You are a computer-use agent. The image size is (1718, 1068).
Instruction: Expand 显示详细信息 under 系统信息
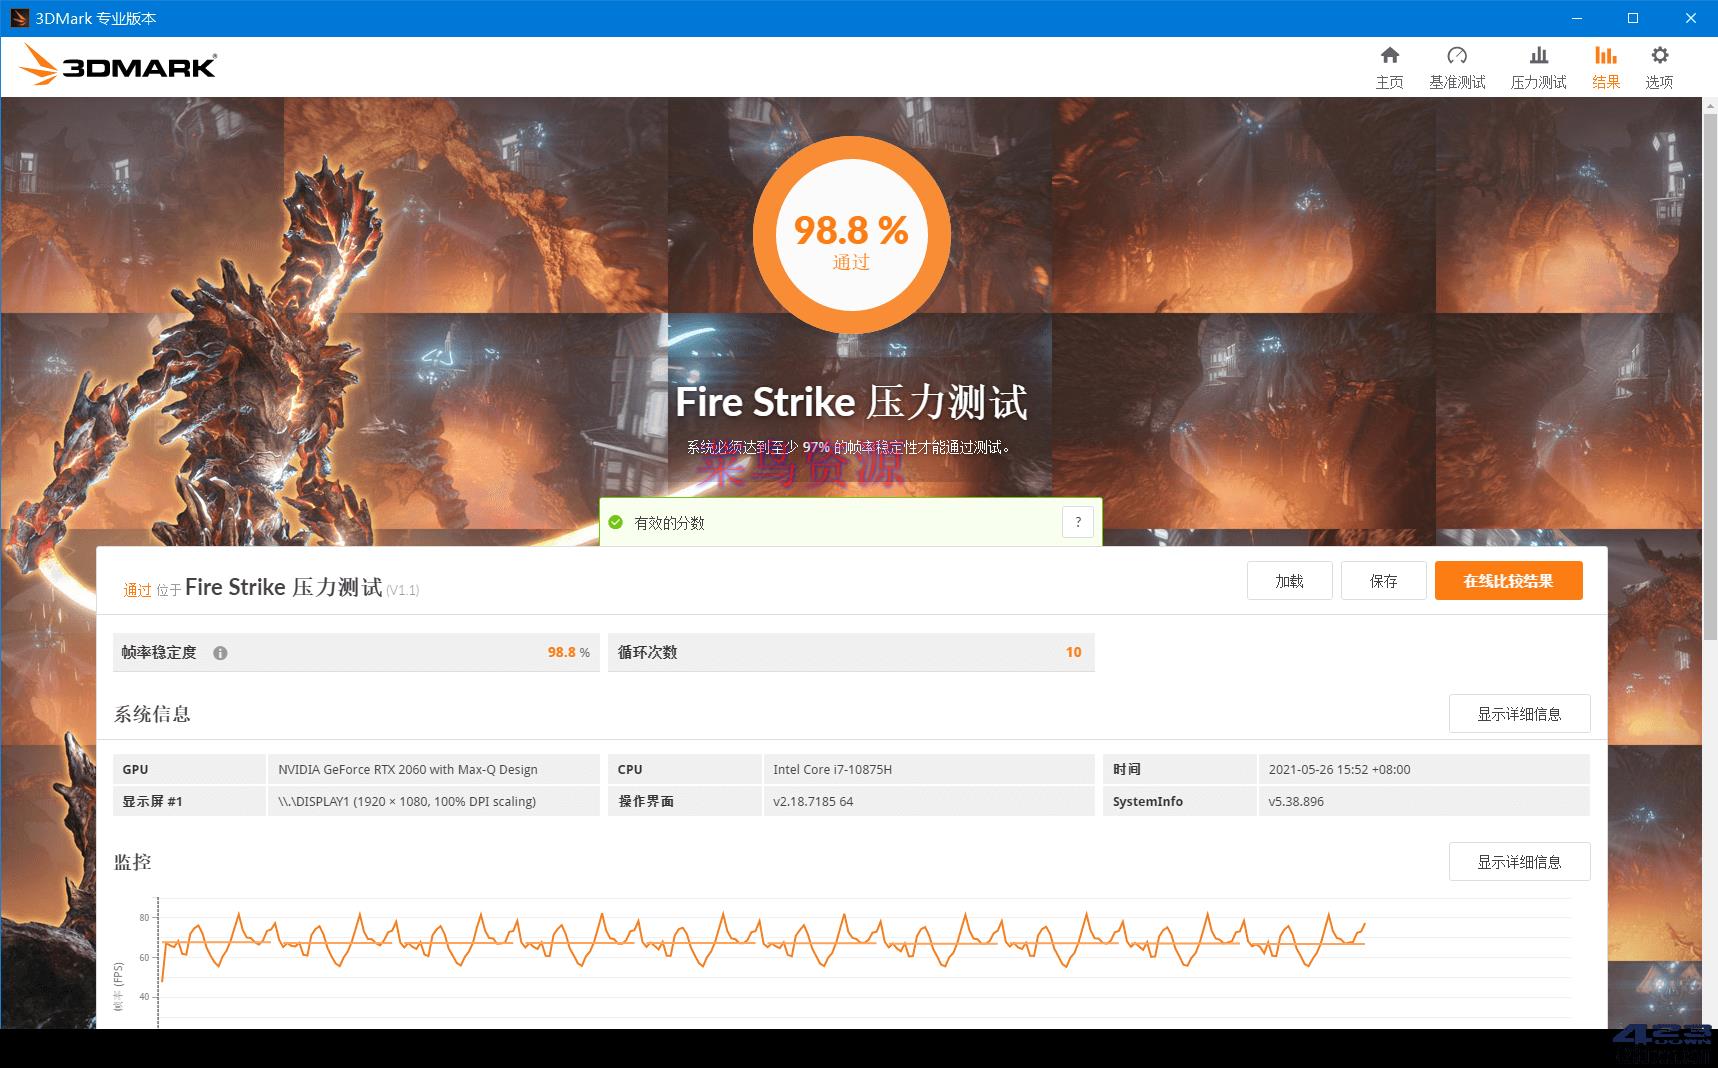pyautogui.click(x=1519, y=713)
